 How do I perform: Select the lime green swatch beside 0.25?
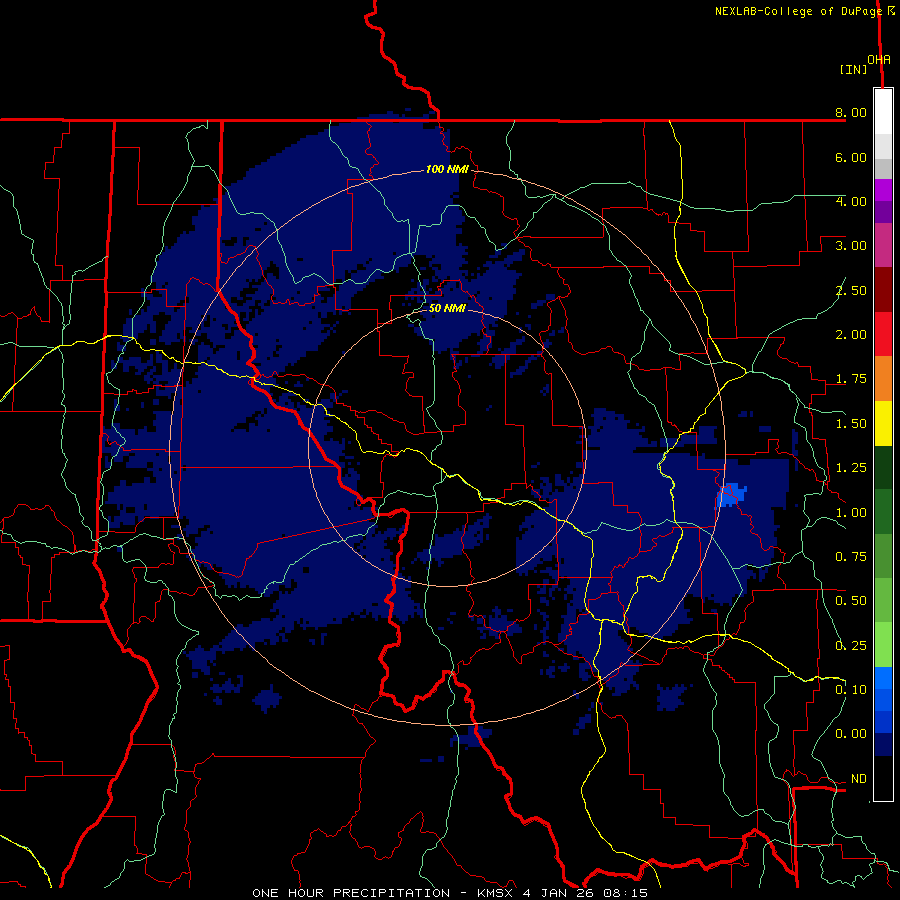click(883, 645)
